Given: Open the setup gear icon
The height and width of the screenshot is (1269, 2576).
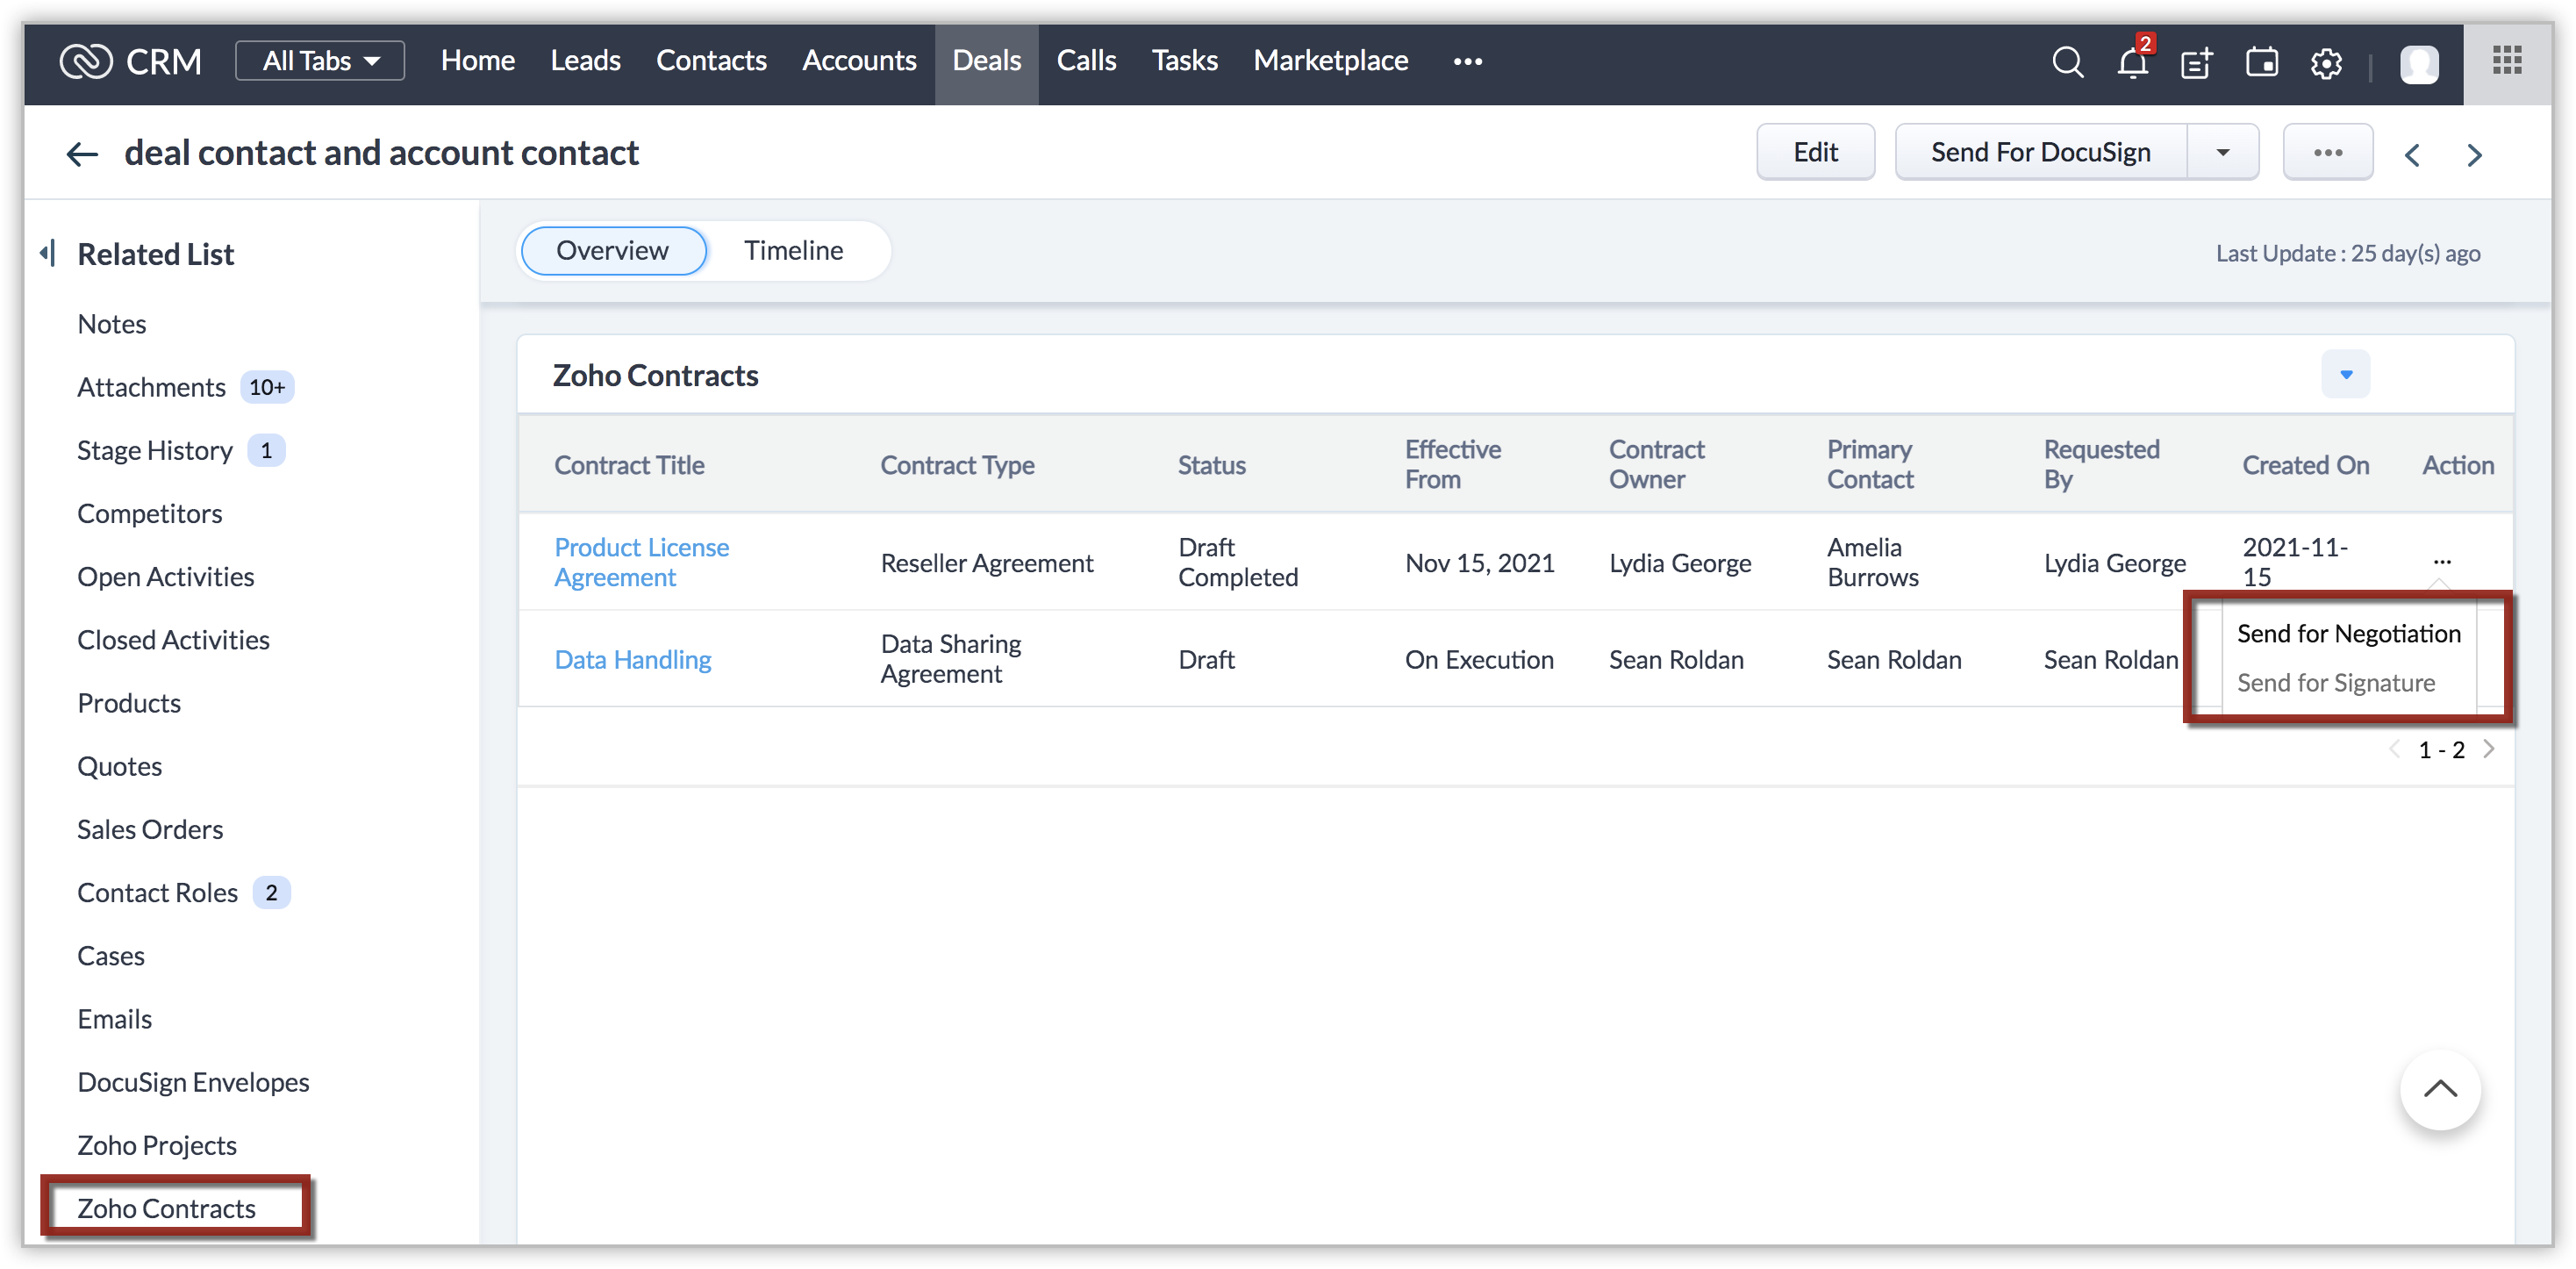Looking at the screenshot, I should [x=2326, y=63].
